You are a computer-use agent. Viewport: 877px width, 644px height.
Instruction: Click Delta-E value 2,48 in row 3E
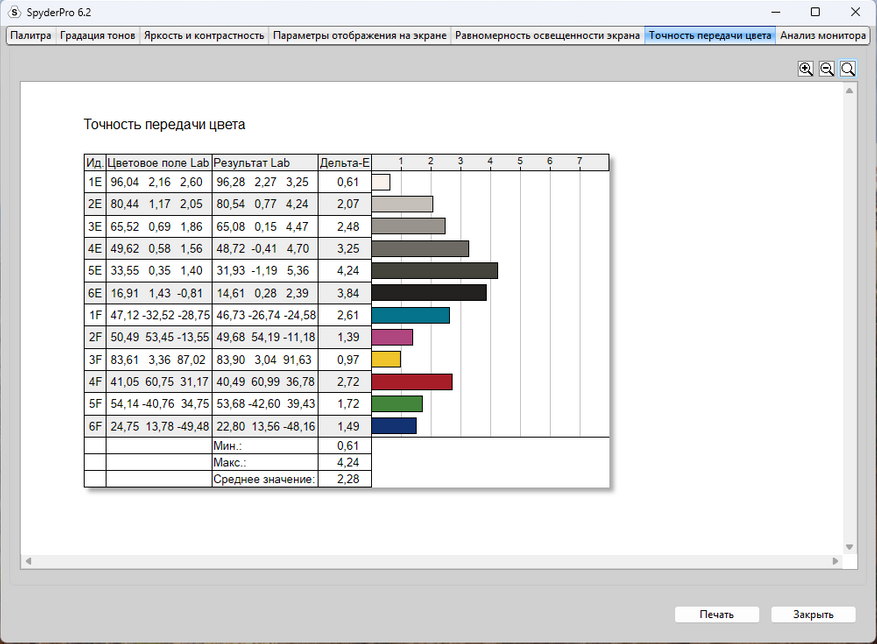tap(348, 227)
